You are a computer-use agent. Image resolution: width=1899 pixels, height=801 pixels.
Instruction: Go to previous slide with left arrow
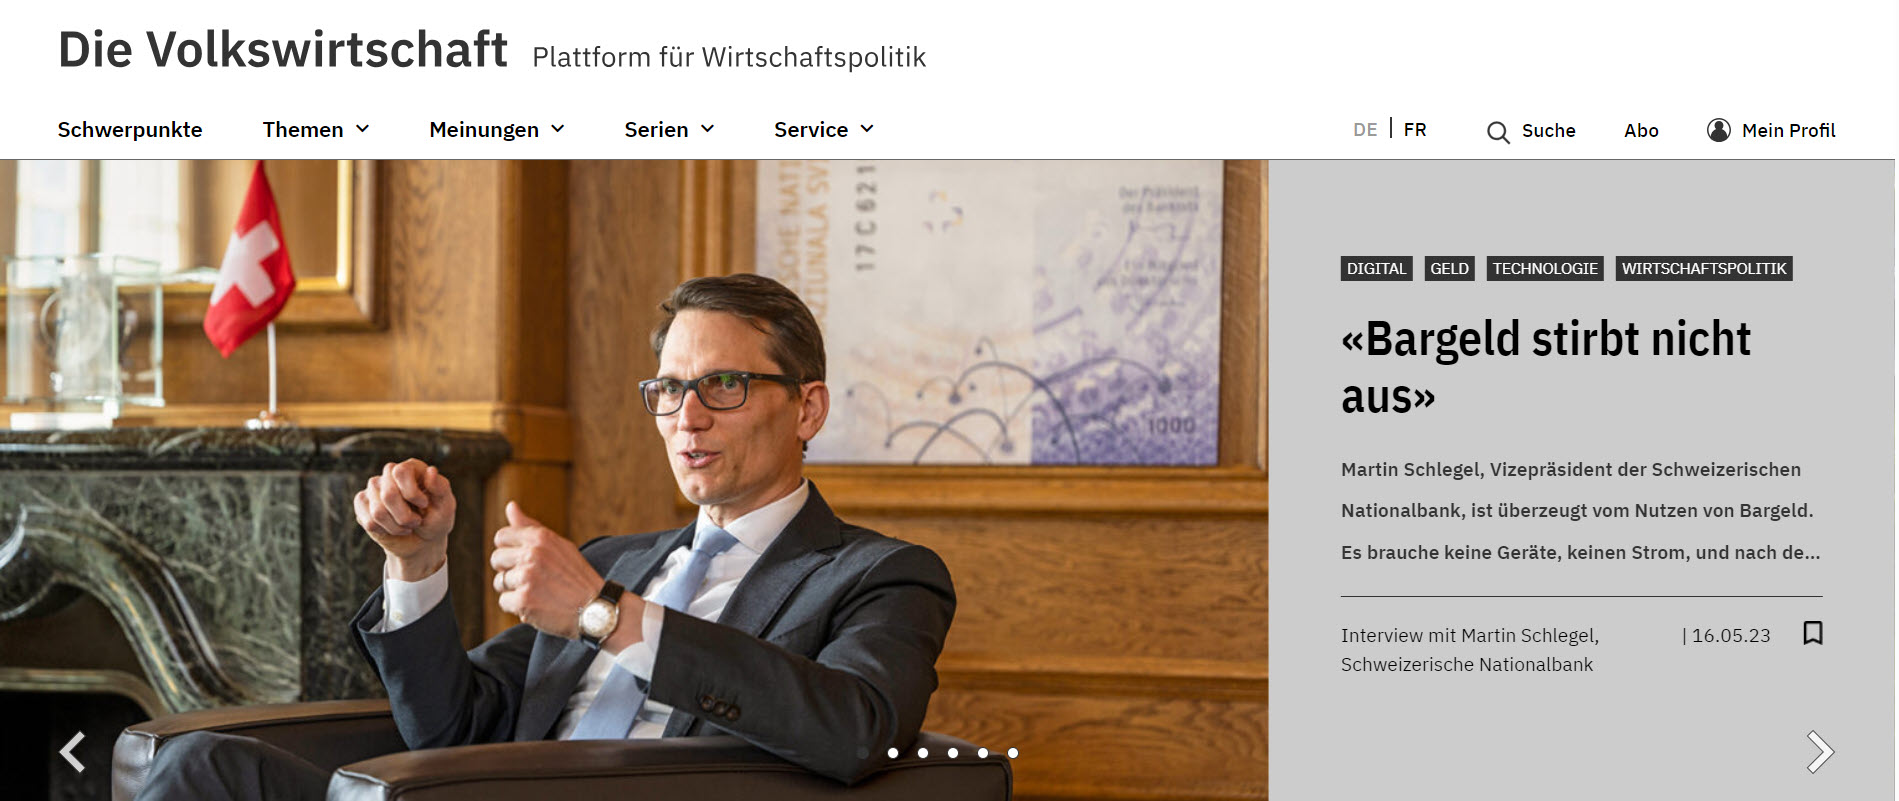72,752
